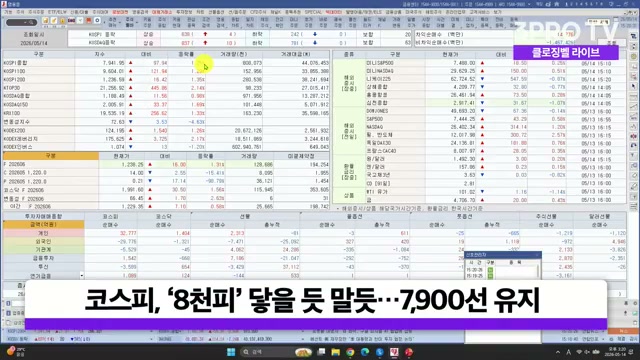640x360 pixels.
Task: Select the 상해종합 row
Action: pos(496,87)
